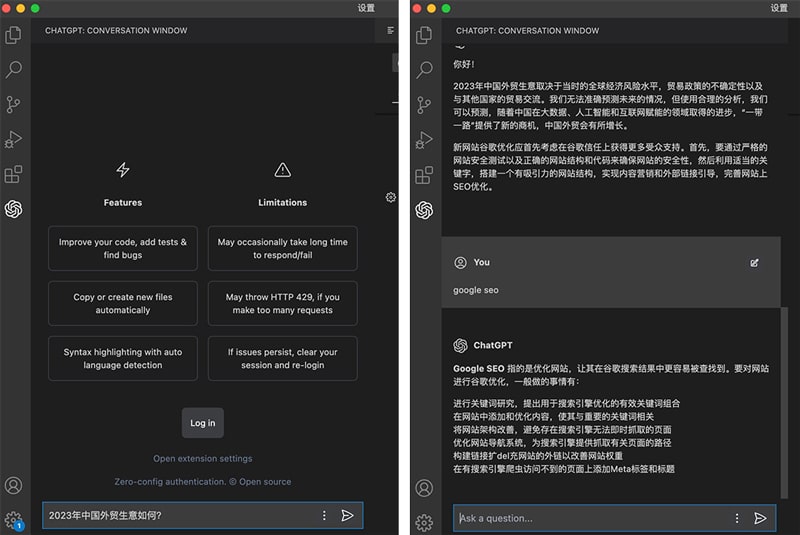Click the Log in button
Image resolution: width=800 pixels, height=535 pixels.
click(x=203, y=423)
